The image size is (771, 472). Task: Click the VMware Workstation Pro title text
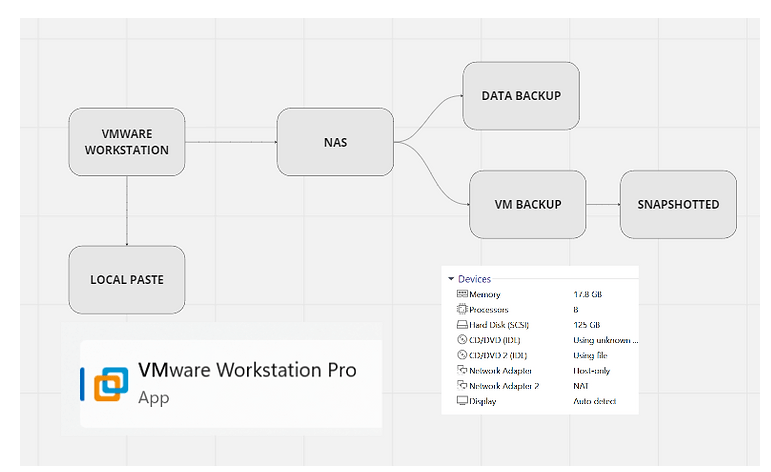point(247,370)
